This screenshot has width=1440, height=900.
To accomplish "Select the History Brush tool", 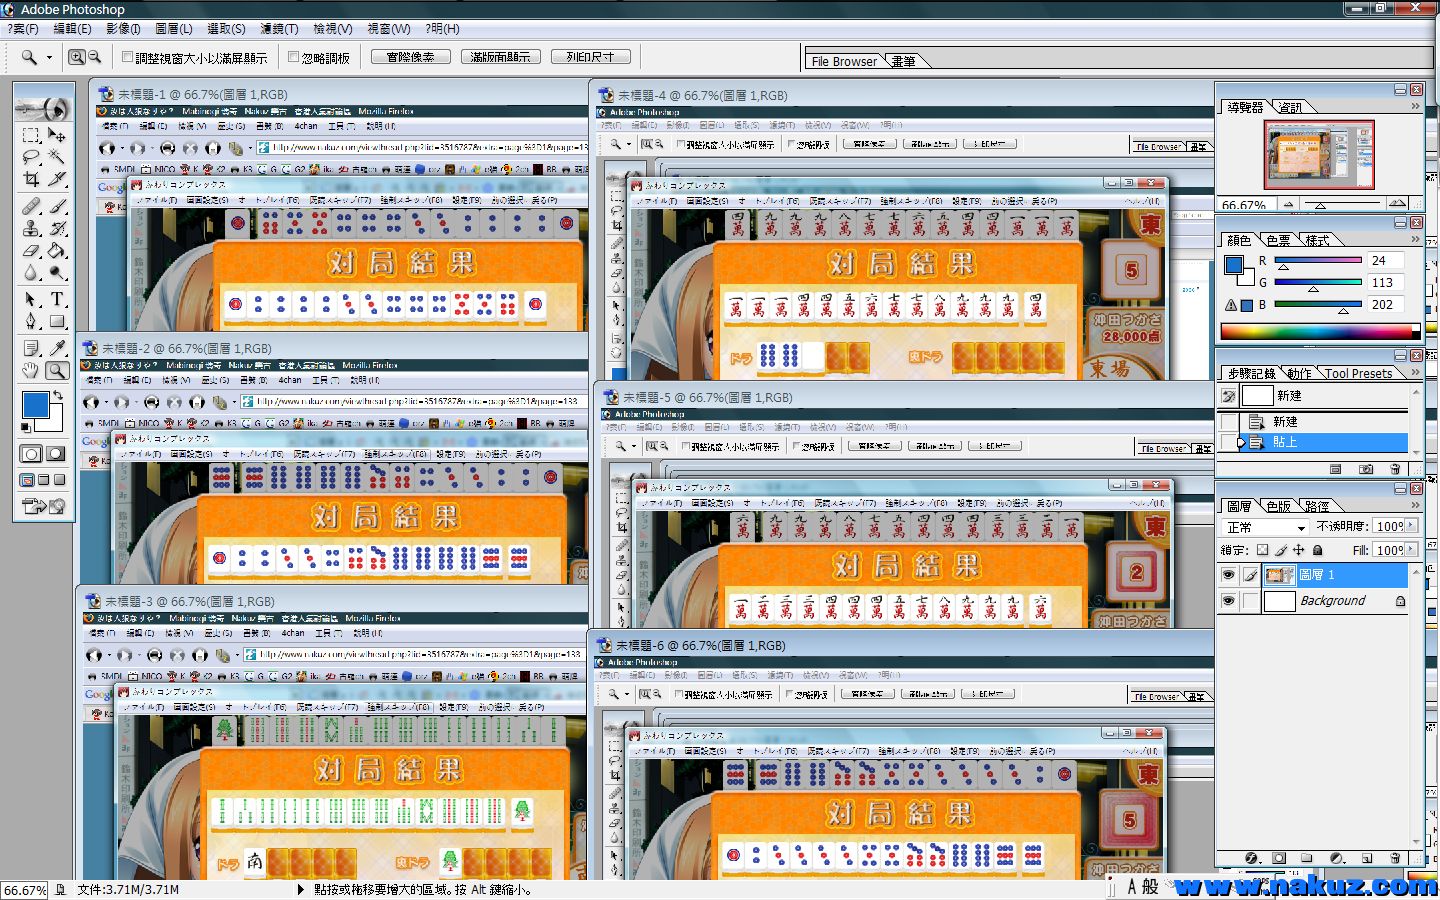I will tap(57, 228).
